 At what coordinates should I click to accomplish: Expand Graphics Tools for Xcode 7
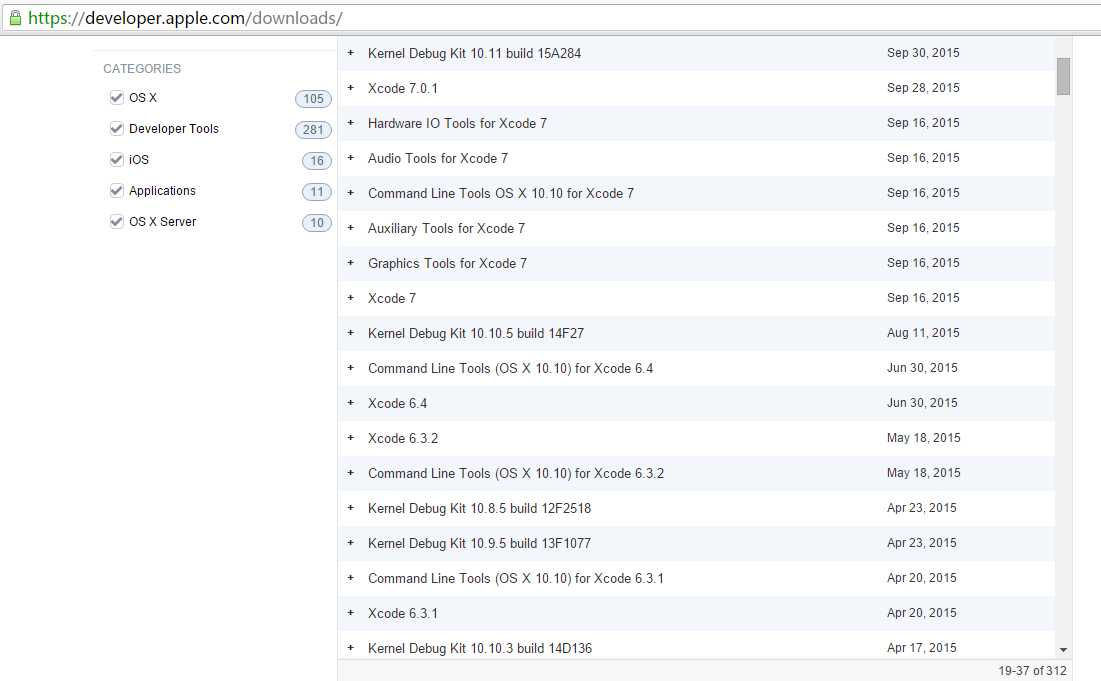350,263
